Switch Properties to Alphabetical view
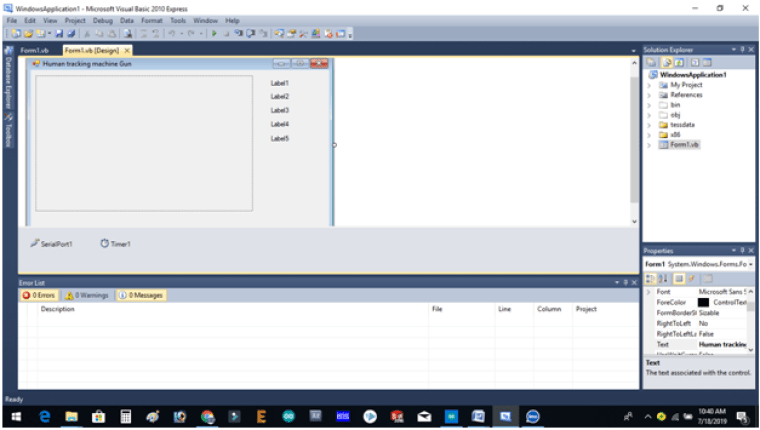Viewport: 760px width, 430px height. coord(663,279)
